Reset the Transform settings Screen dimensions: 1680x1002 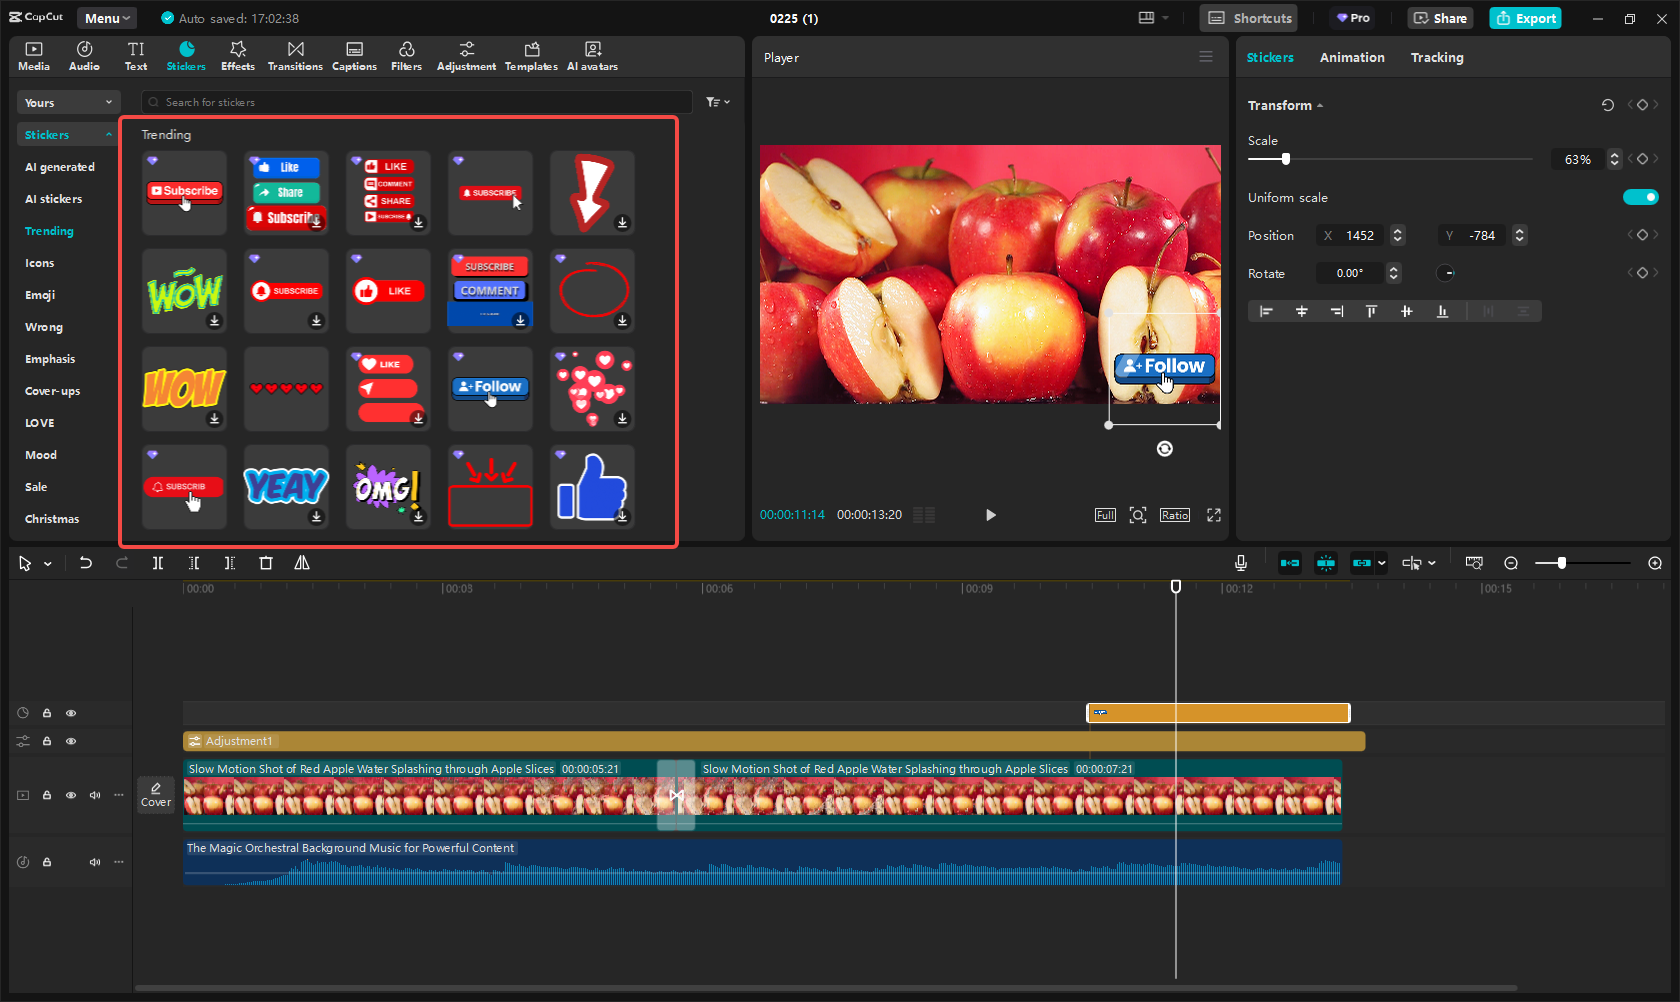1607,105
